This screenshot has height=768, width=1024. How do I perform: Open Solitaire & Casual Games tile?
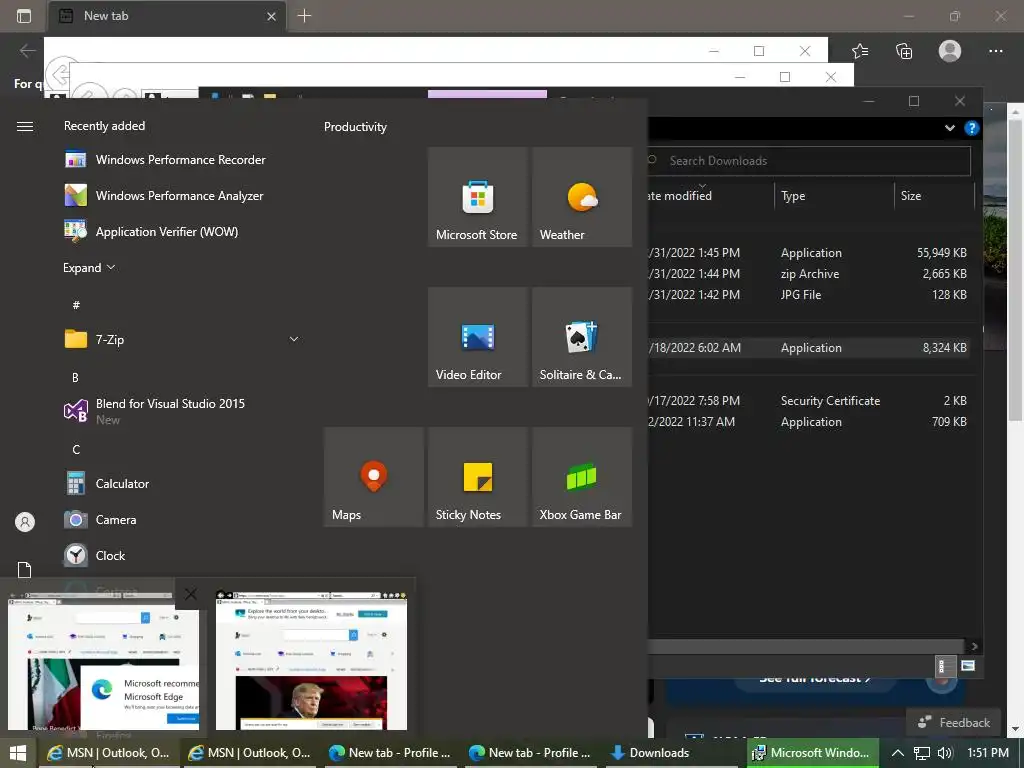582,337
